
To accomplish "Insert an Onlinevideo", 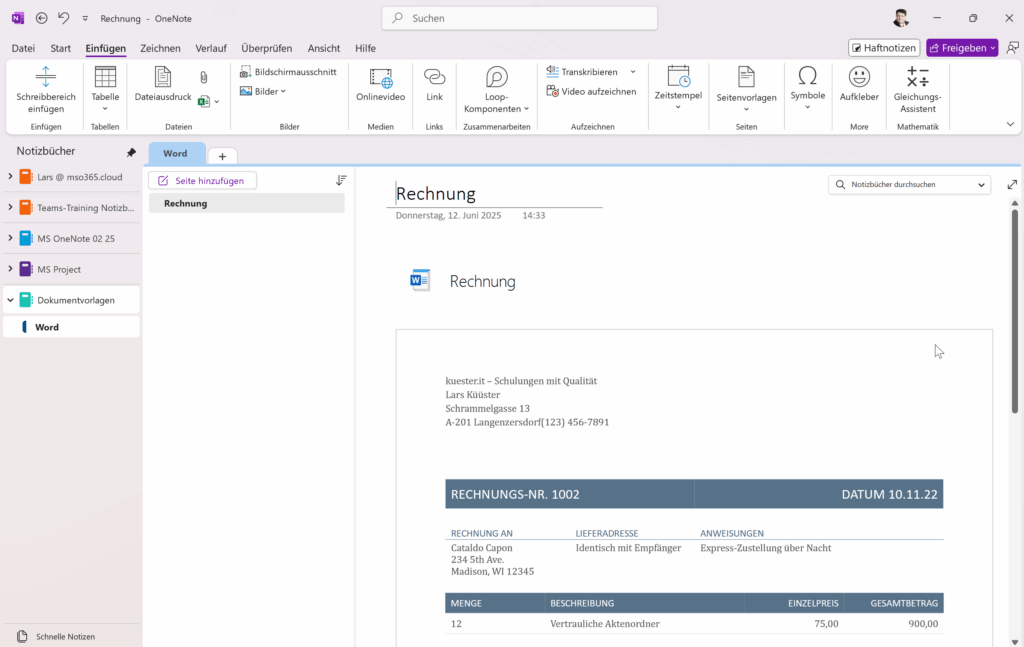I will pyautogui.click(x=381, y=84).
